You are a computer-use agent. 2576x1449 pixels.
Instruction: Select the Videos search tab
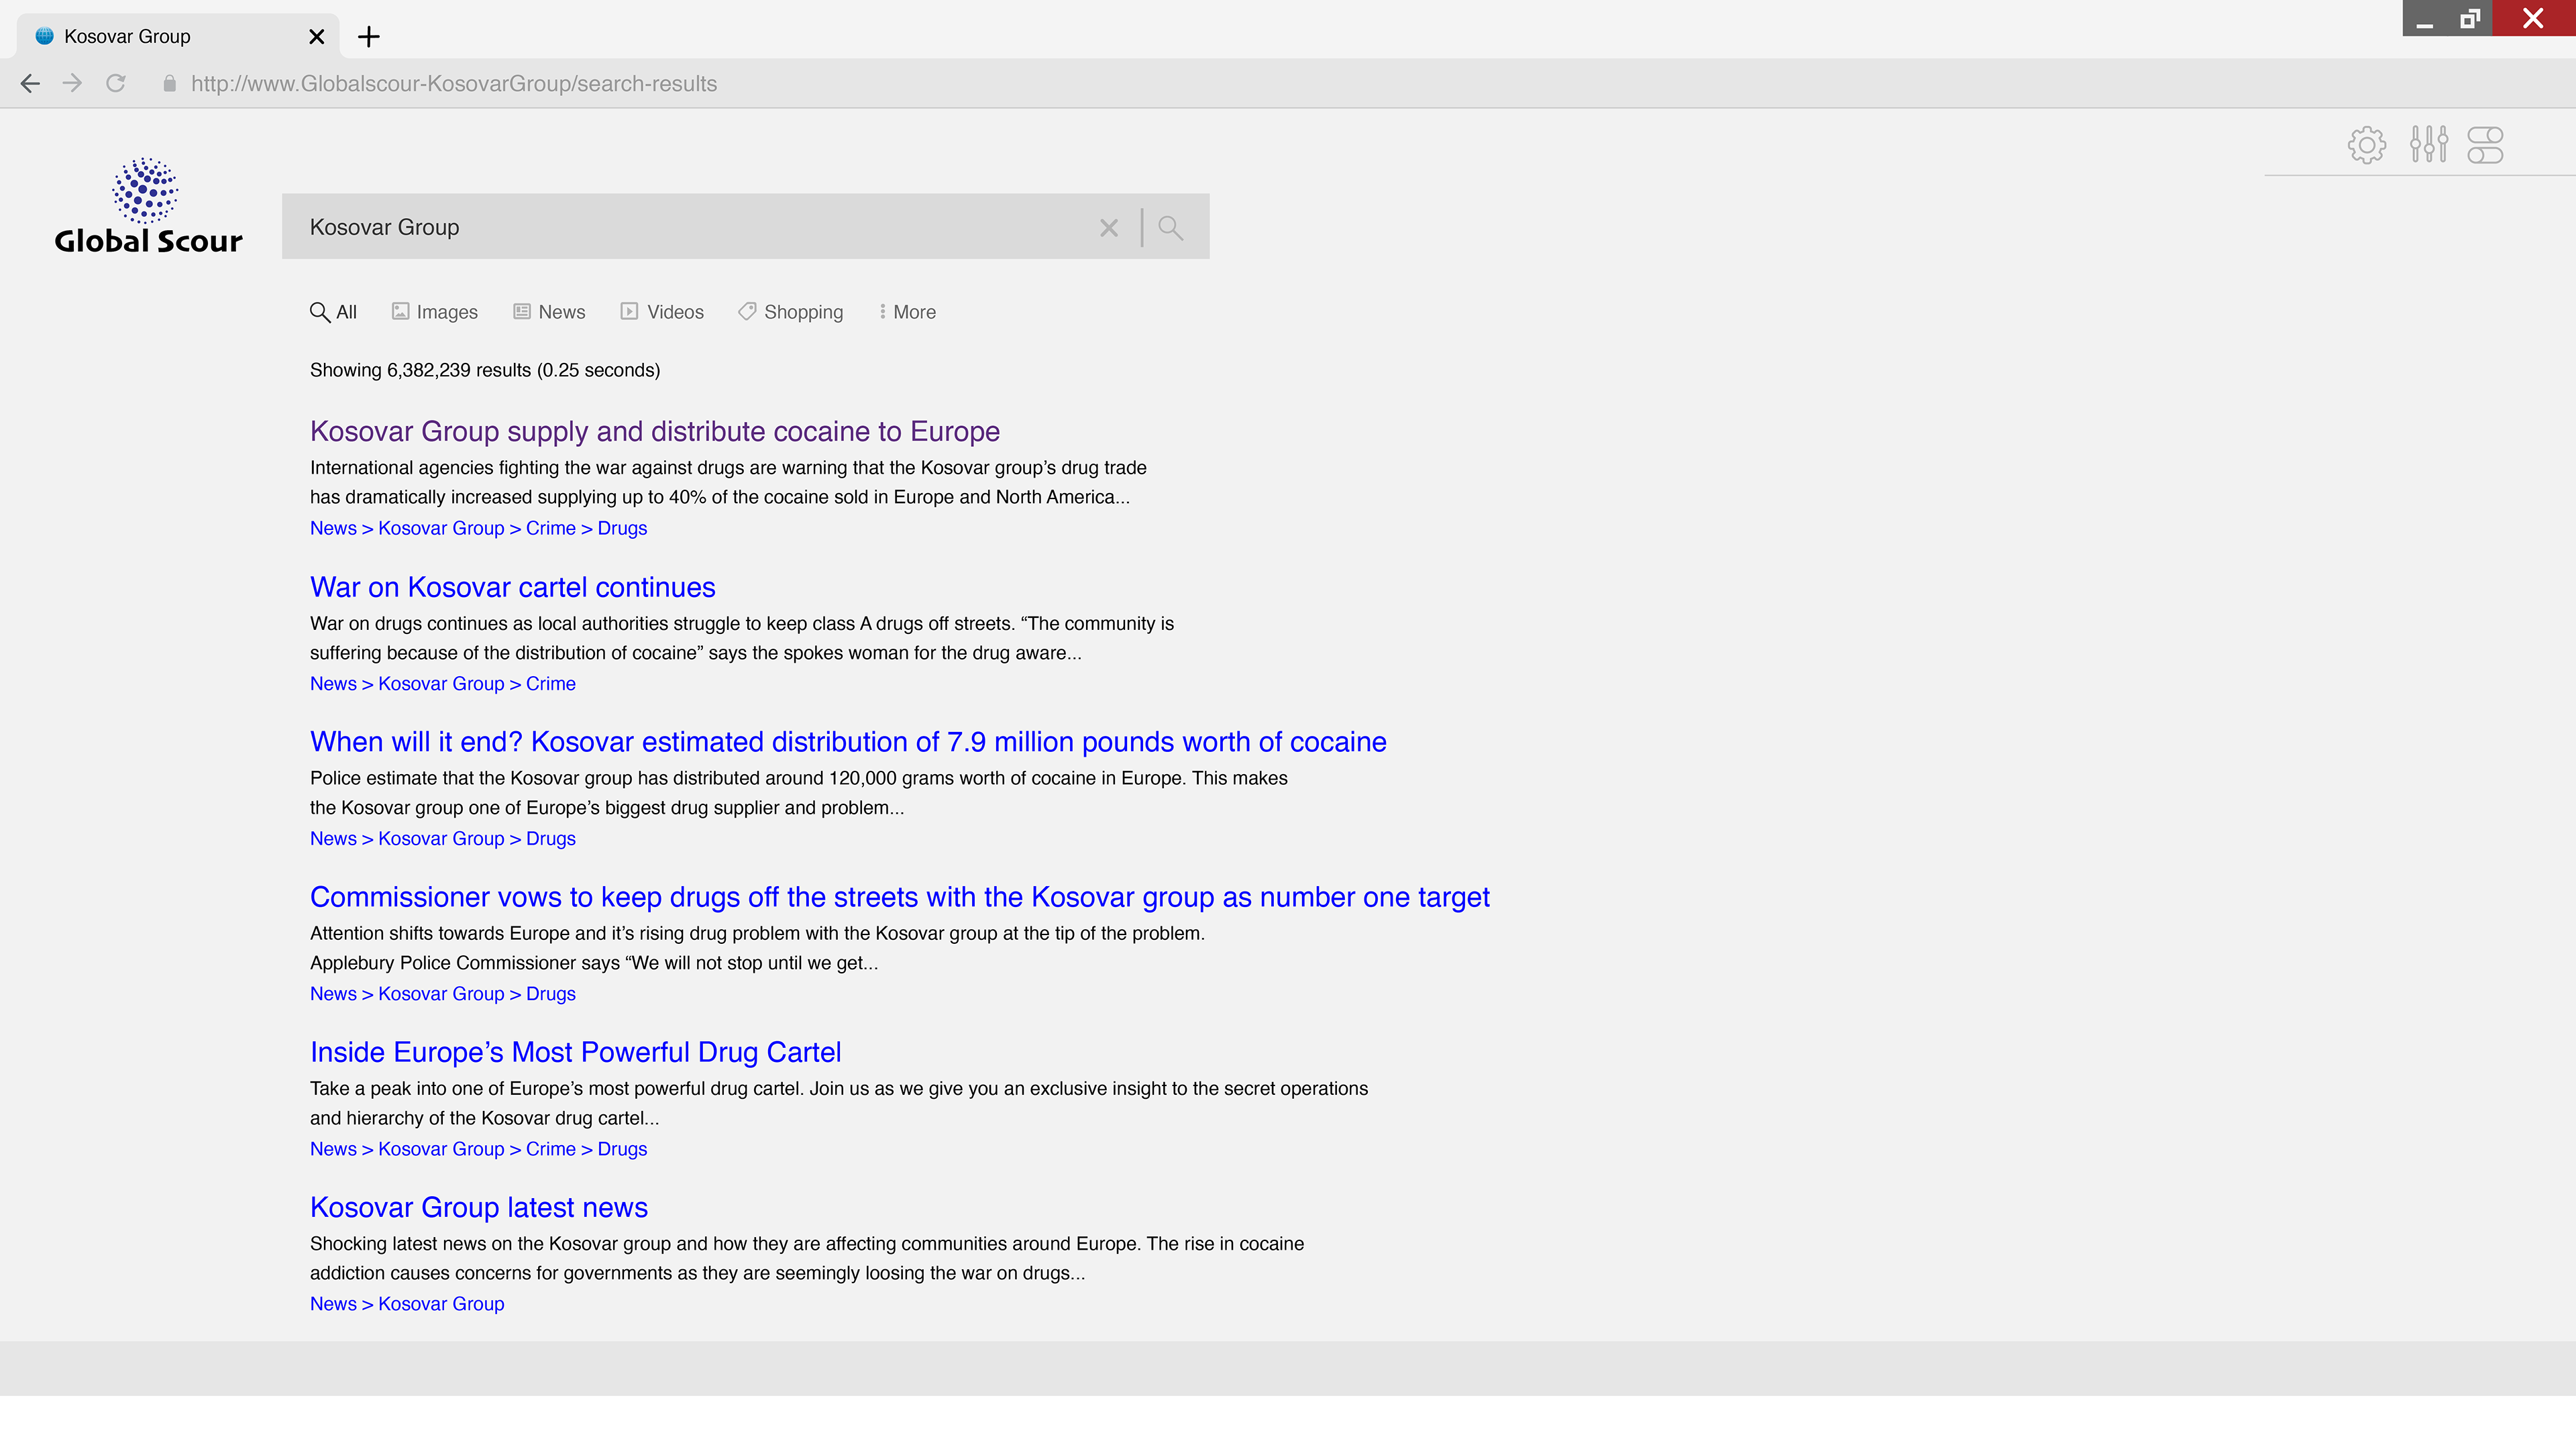[x=662, y=312]
